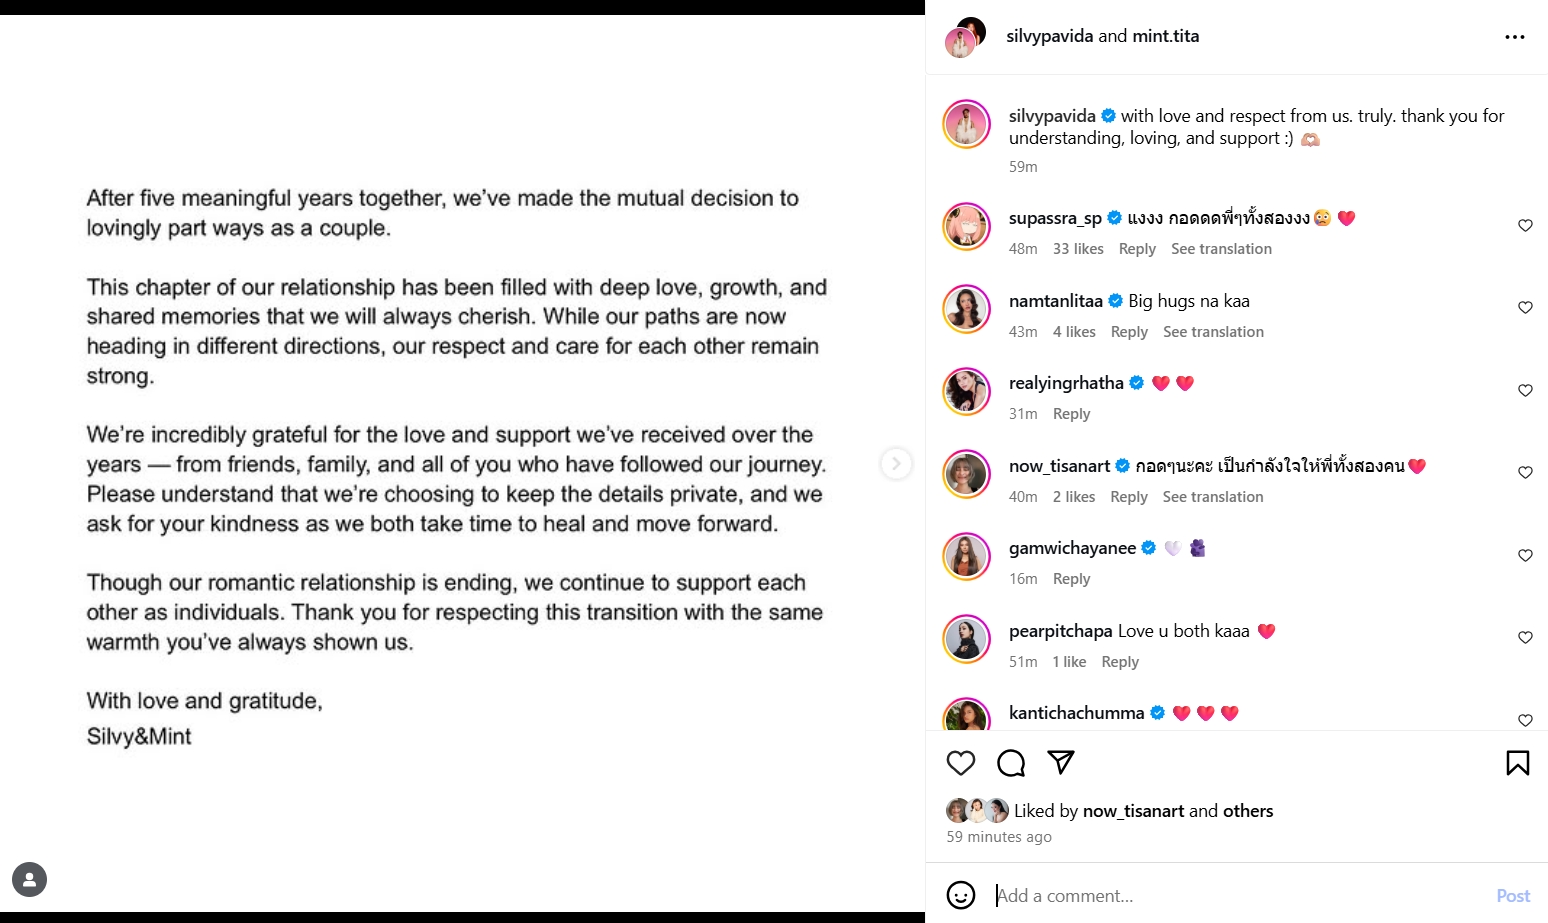Like the post with the heart icon
This screenshot has width=1548, height=923.
click(961, 763)
